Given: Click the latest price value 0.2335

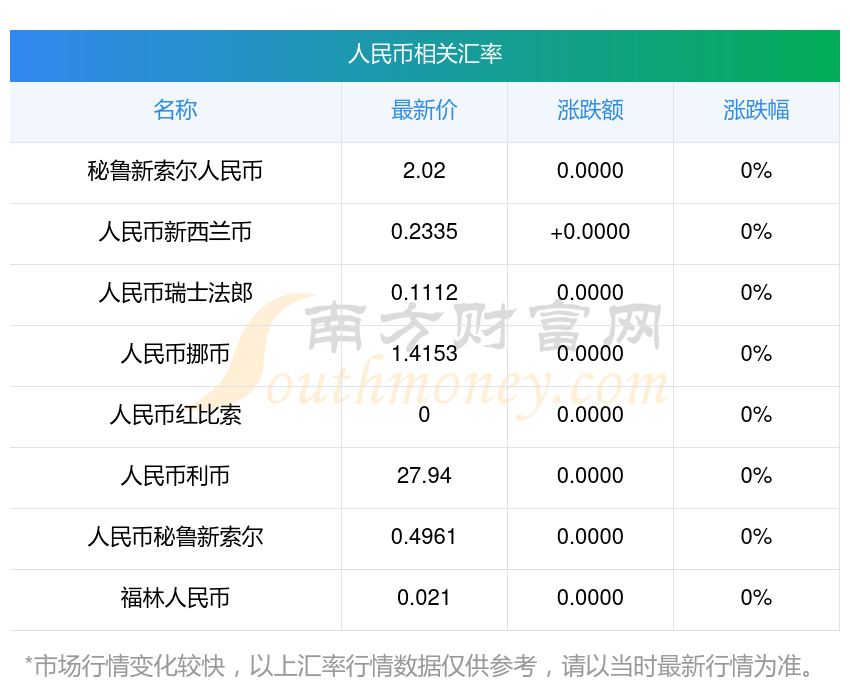Looking at the screenshot, I should coord(424,232).
